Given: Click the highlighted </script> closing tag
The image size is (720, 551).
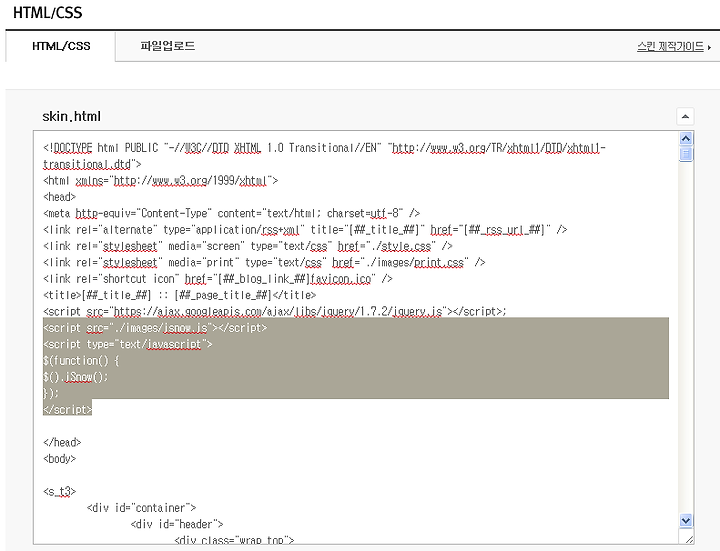Looking at the screenshot, I should point(68,410).
